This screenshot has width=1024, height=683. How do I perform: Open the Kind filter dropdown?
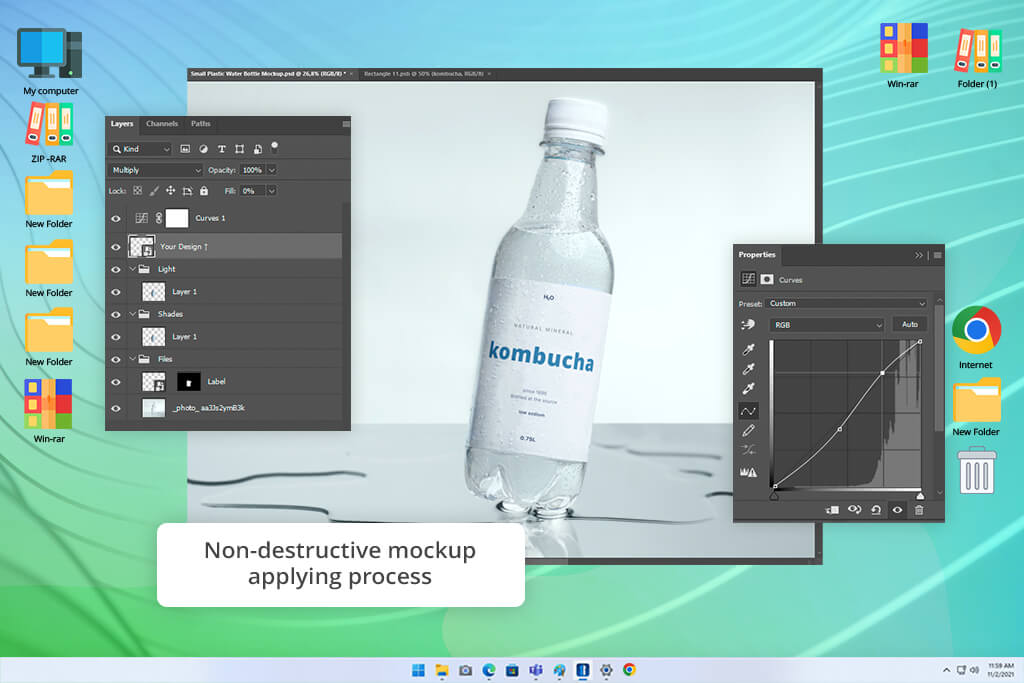coord(140,149)
